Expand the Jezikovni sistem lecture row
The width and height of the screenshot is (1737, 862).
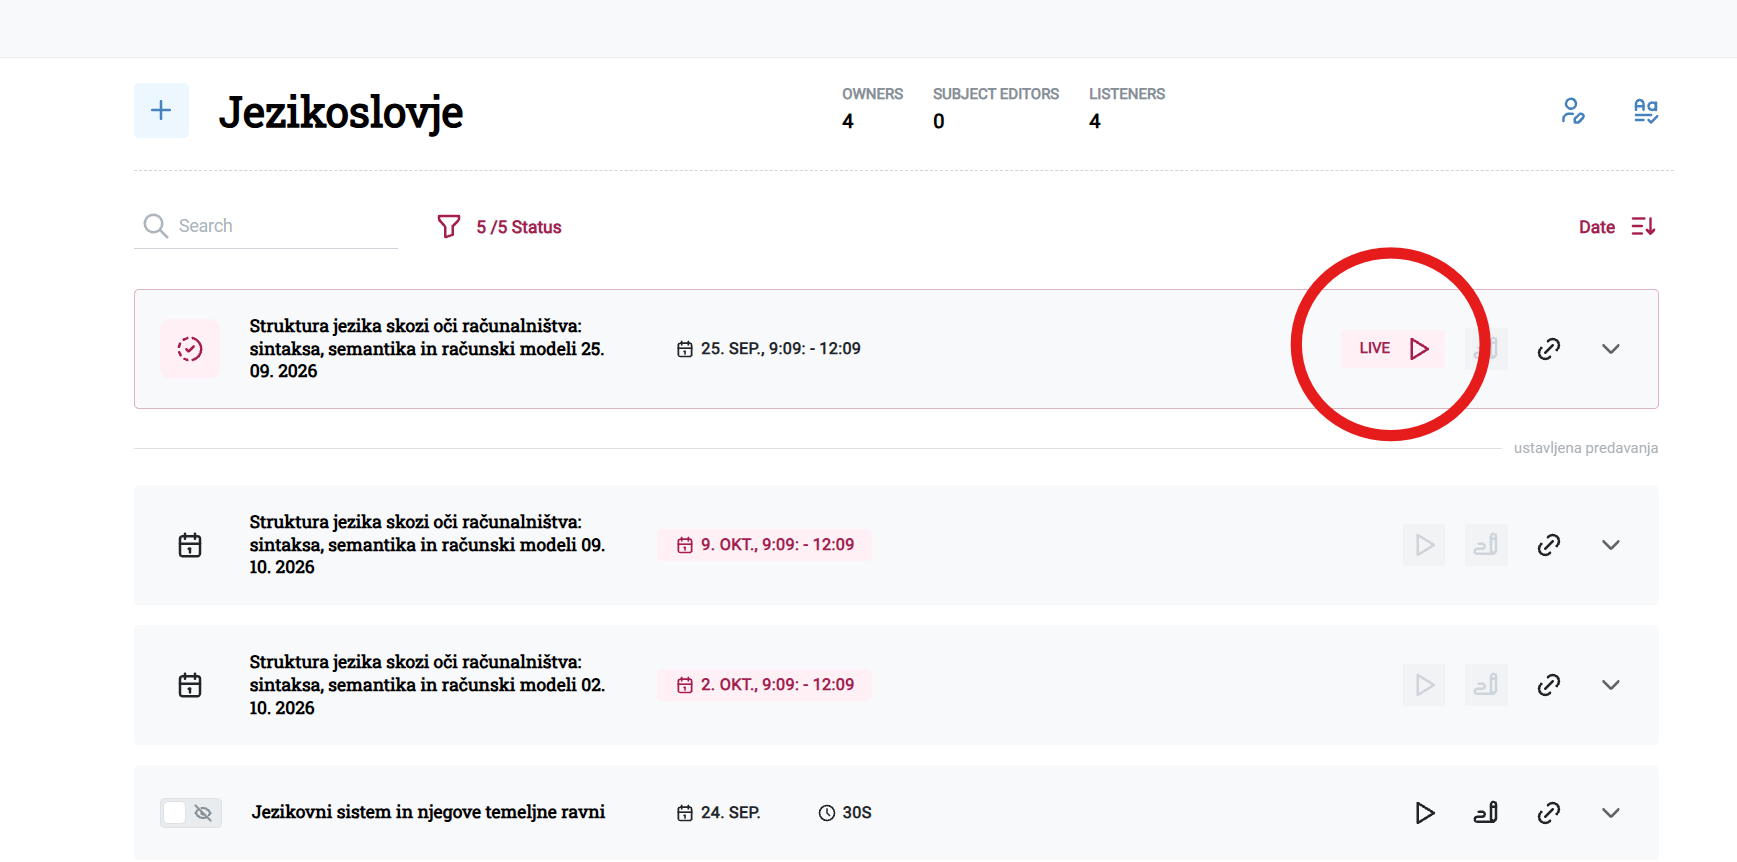[1610, 813]
